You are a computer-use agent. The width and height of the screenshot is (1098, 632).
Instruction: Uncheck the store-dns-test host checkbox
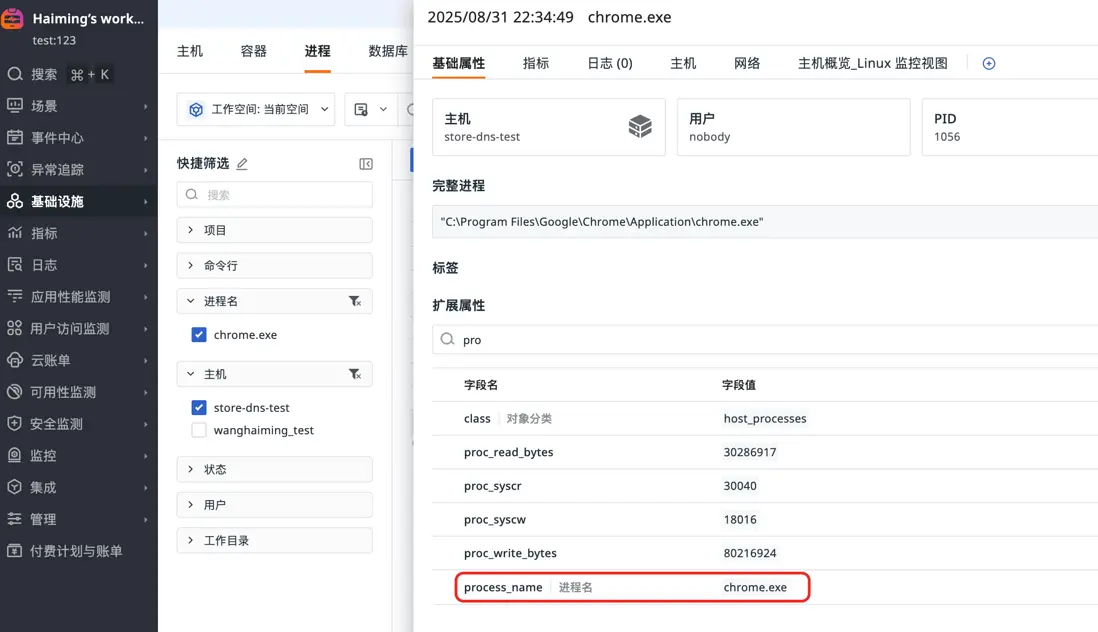(x=199, y=407)
